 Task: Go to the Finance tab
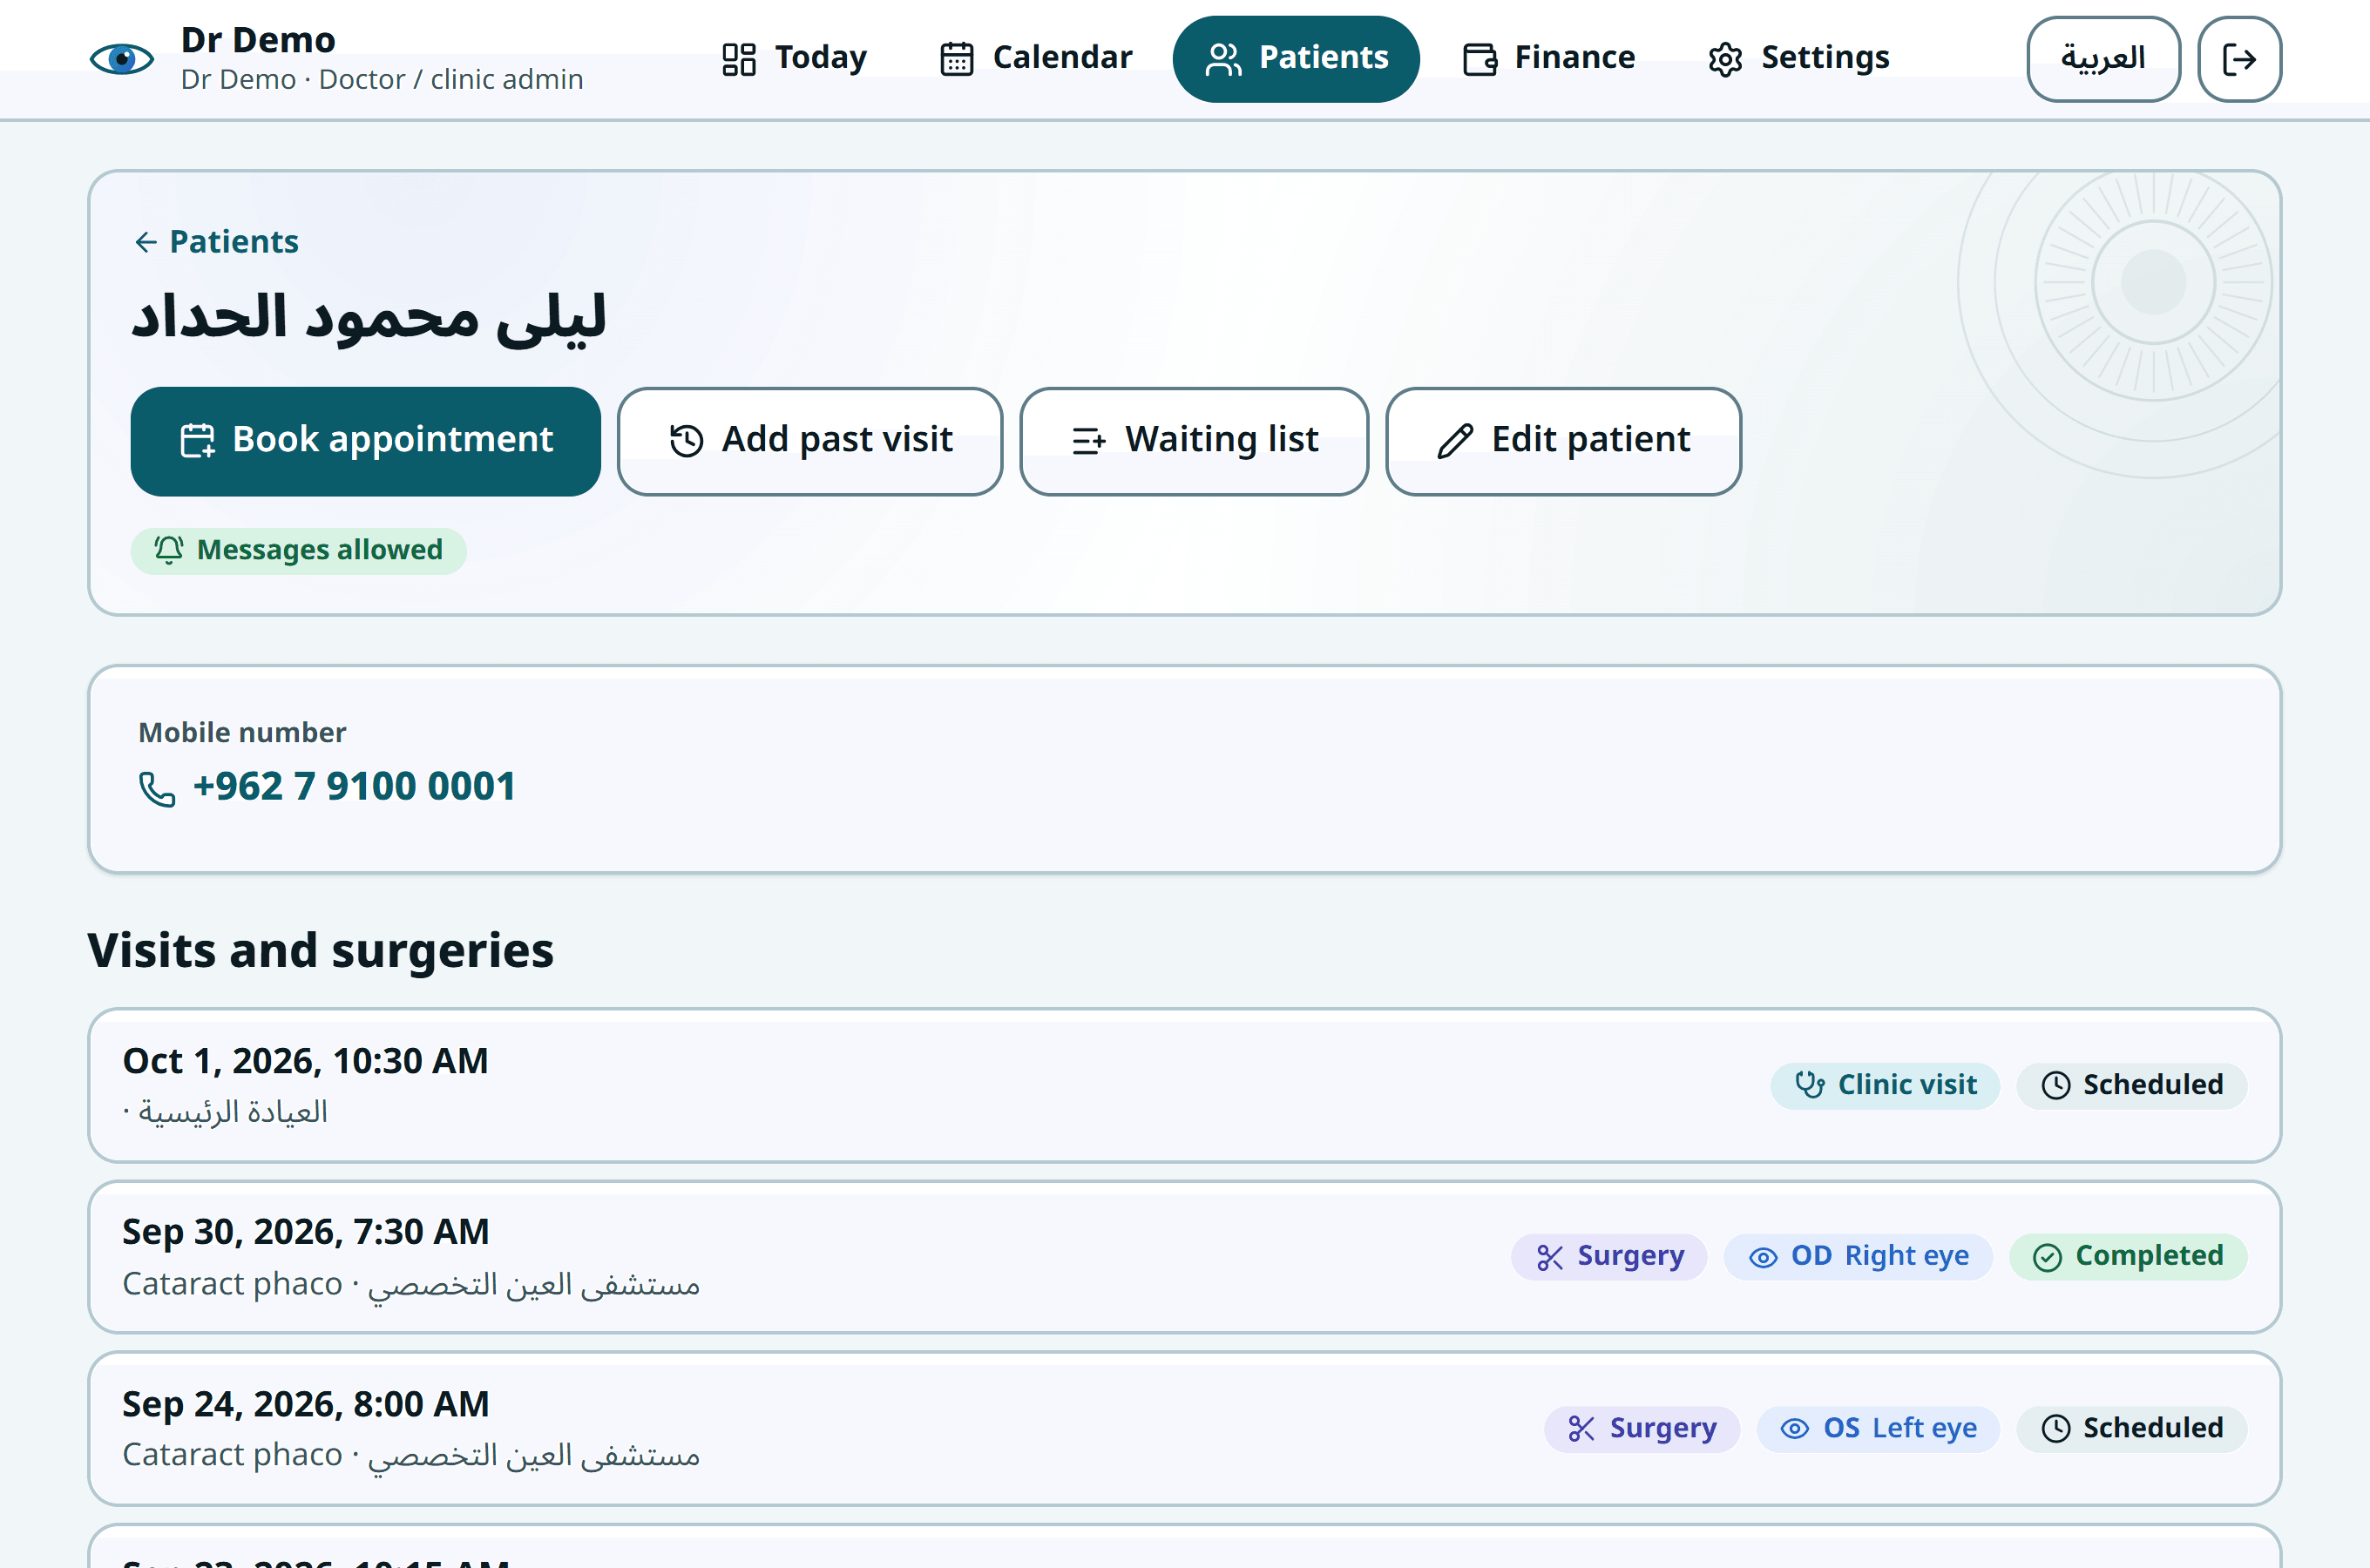1549,59
